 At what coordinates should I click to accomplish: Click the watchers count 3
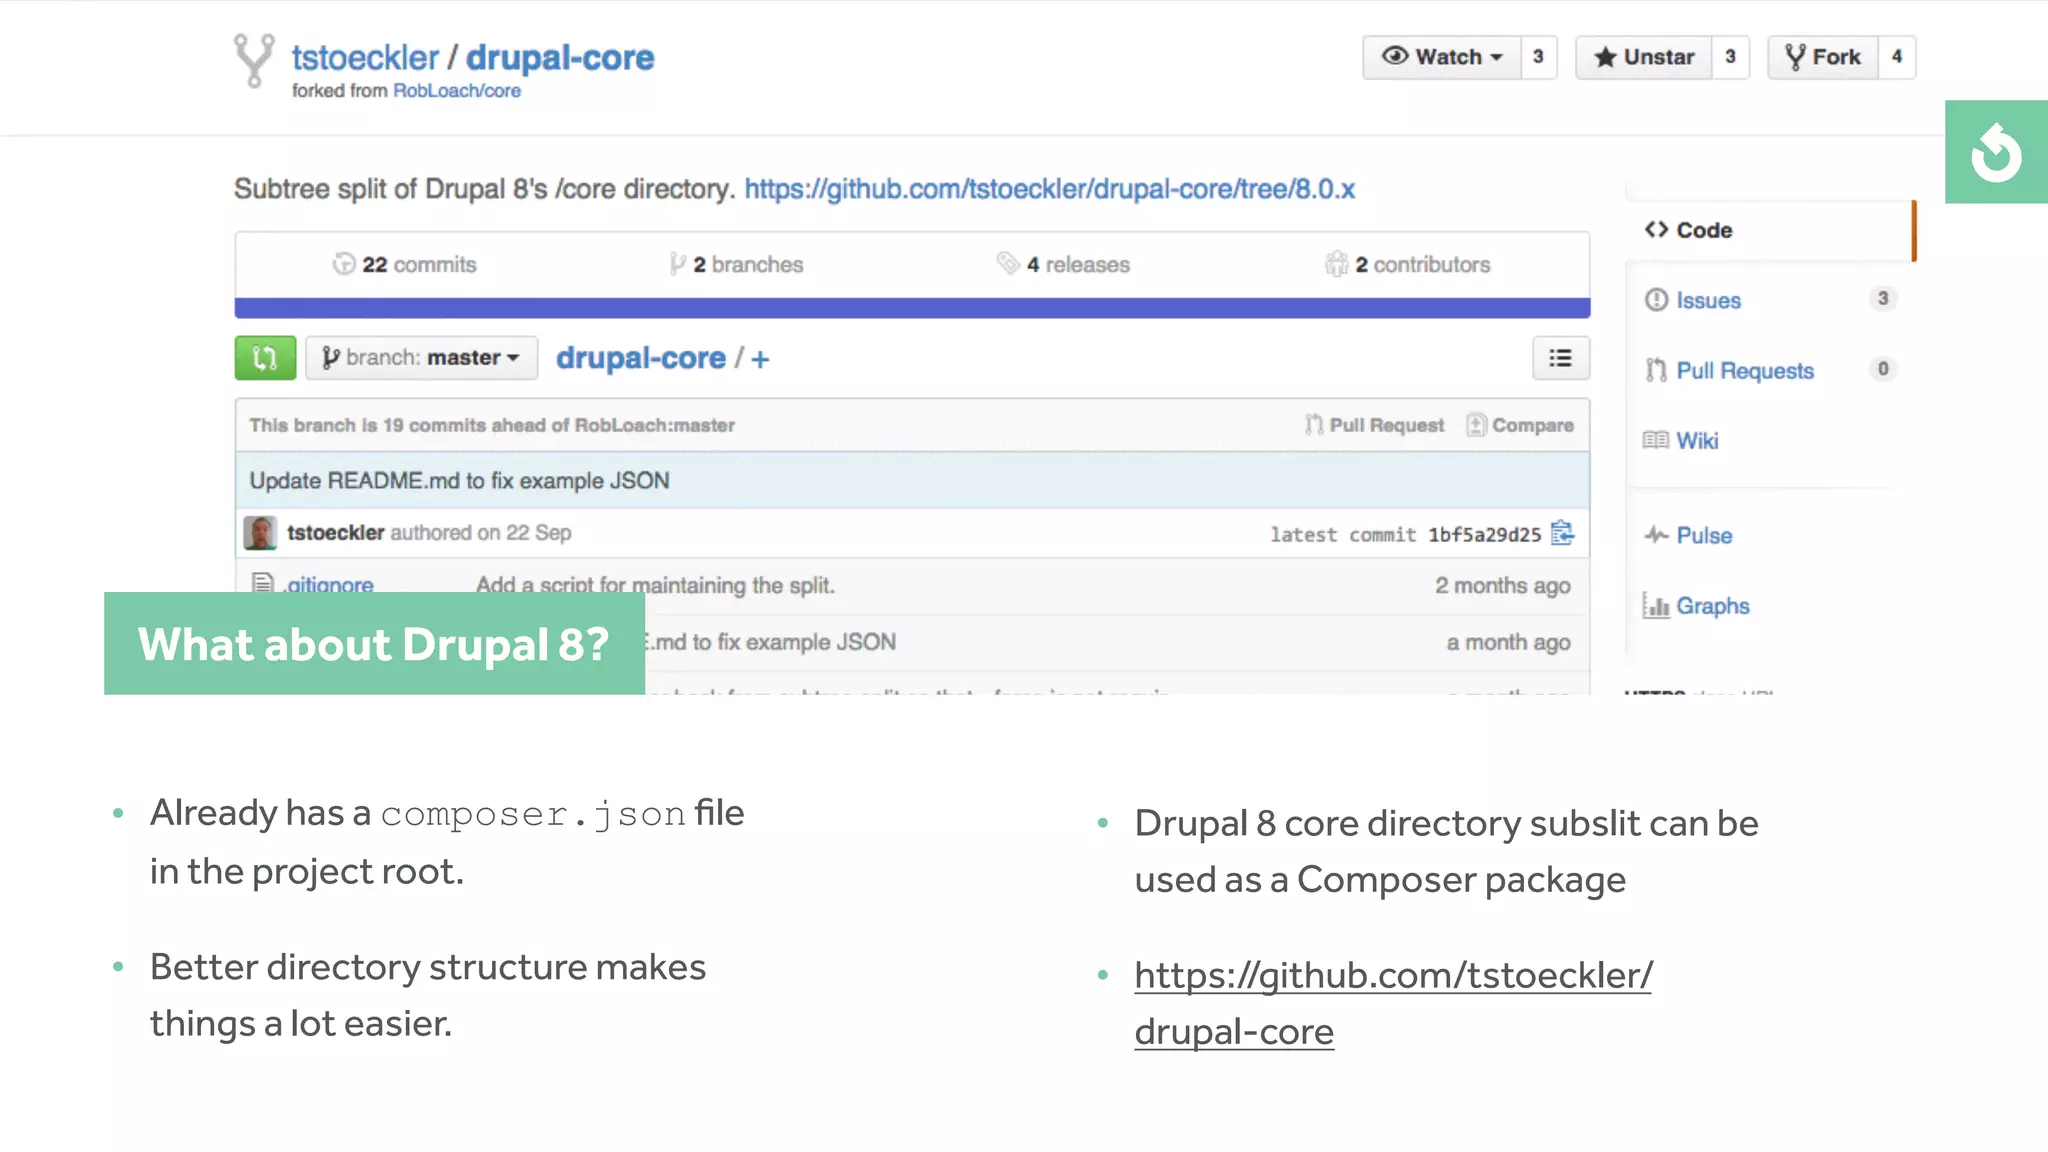pos(1538,57)
